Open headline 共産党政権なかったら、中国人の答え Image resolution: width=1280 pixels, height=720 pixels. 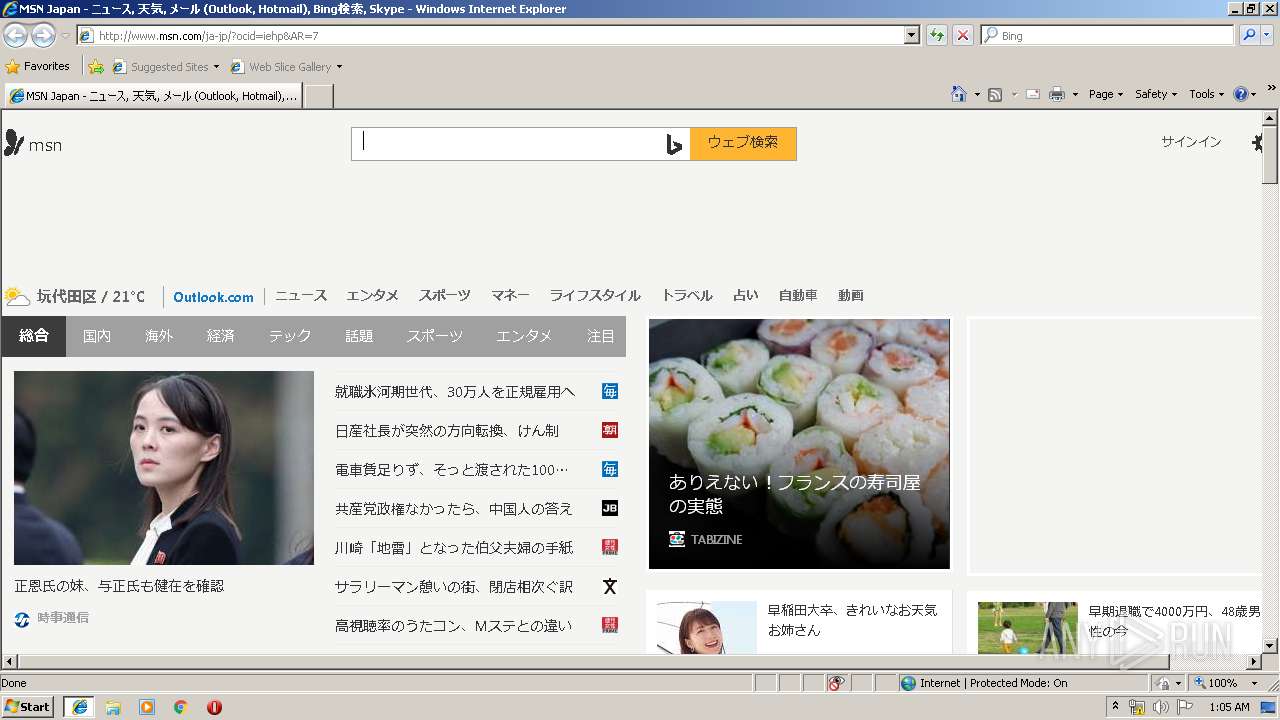454,508
